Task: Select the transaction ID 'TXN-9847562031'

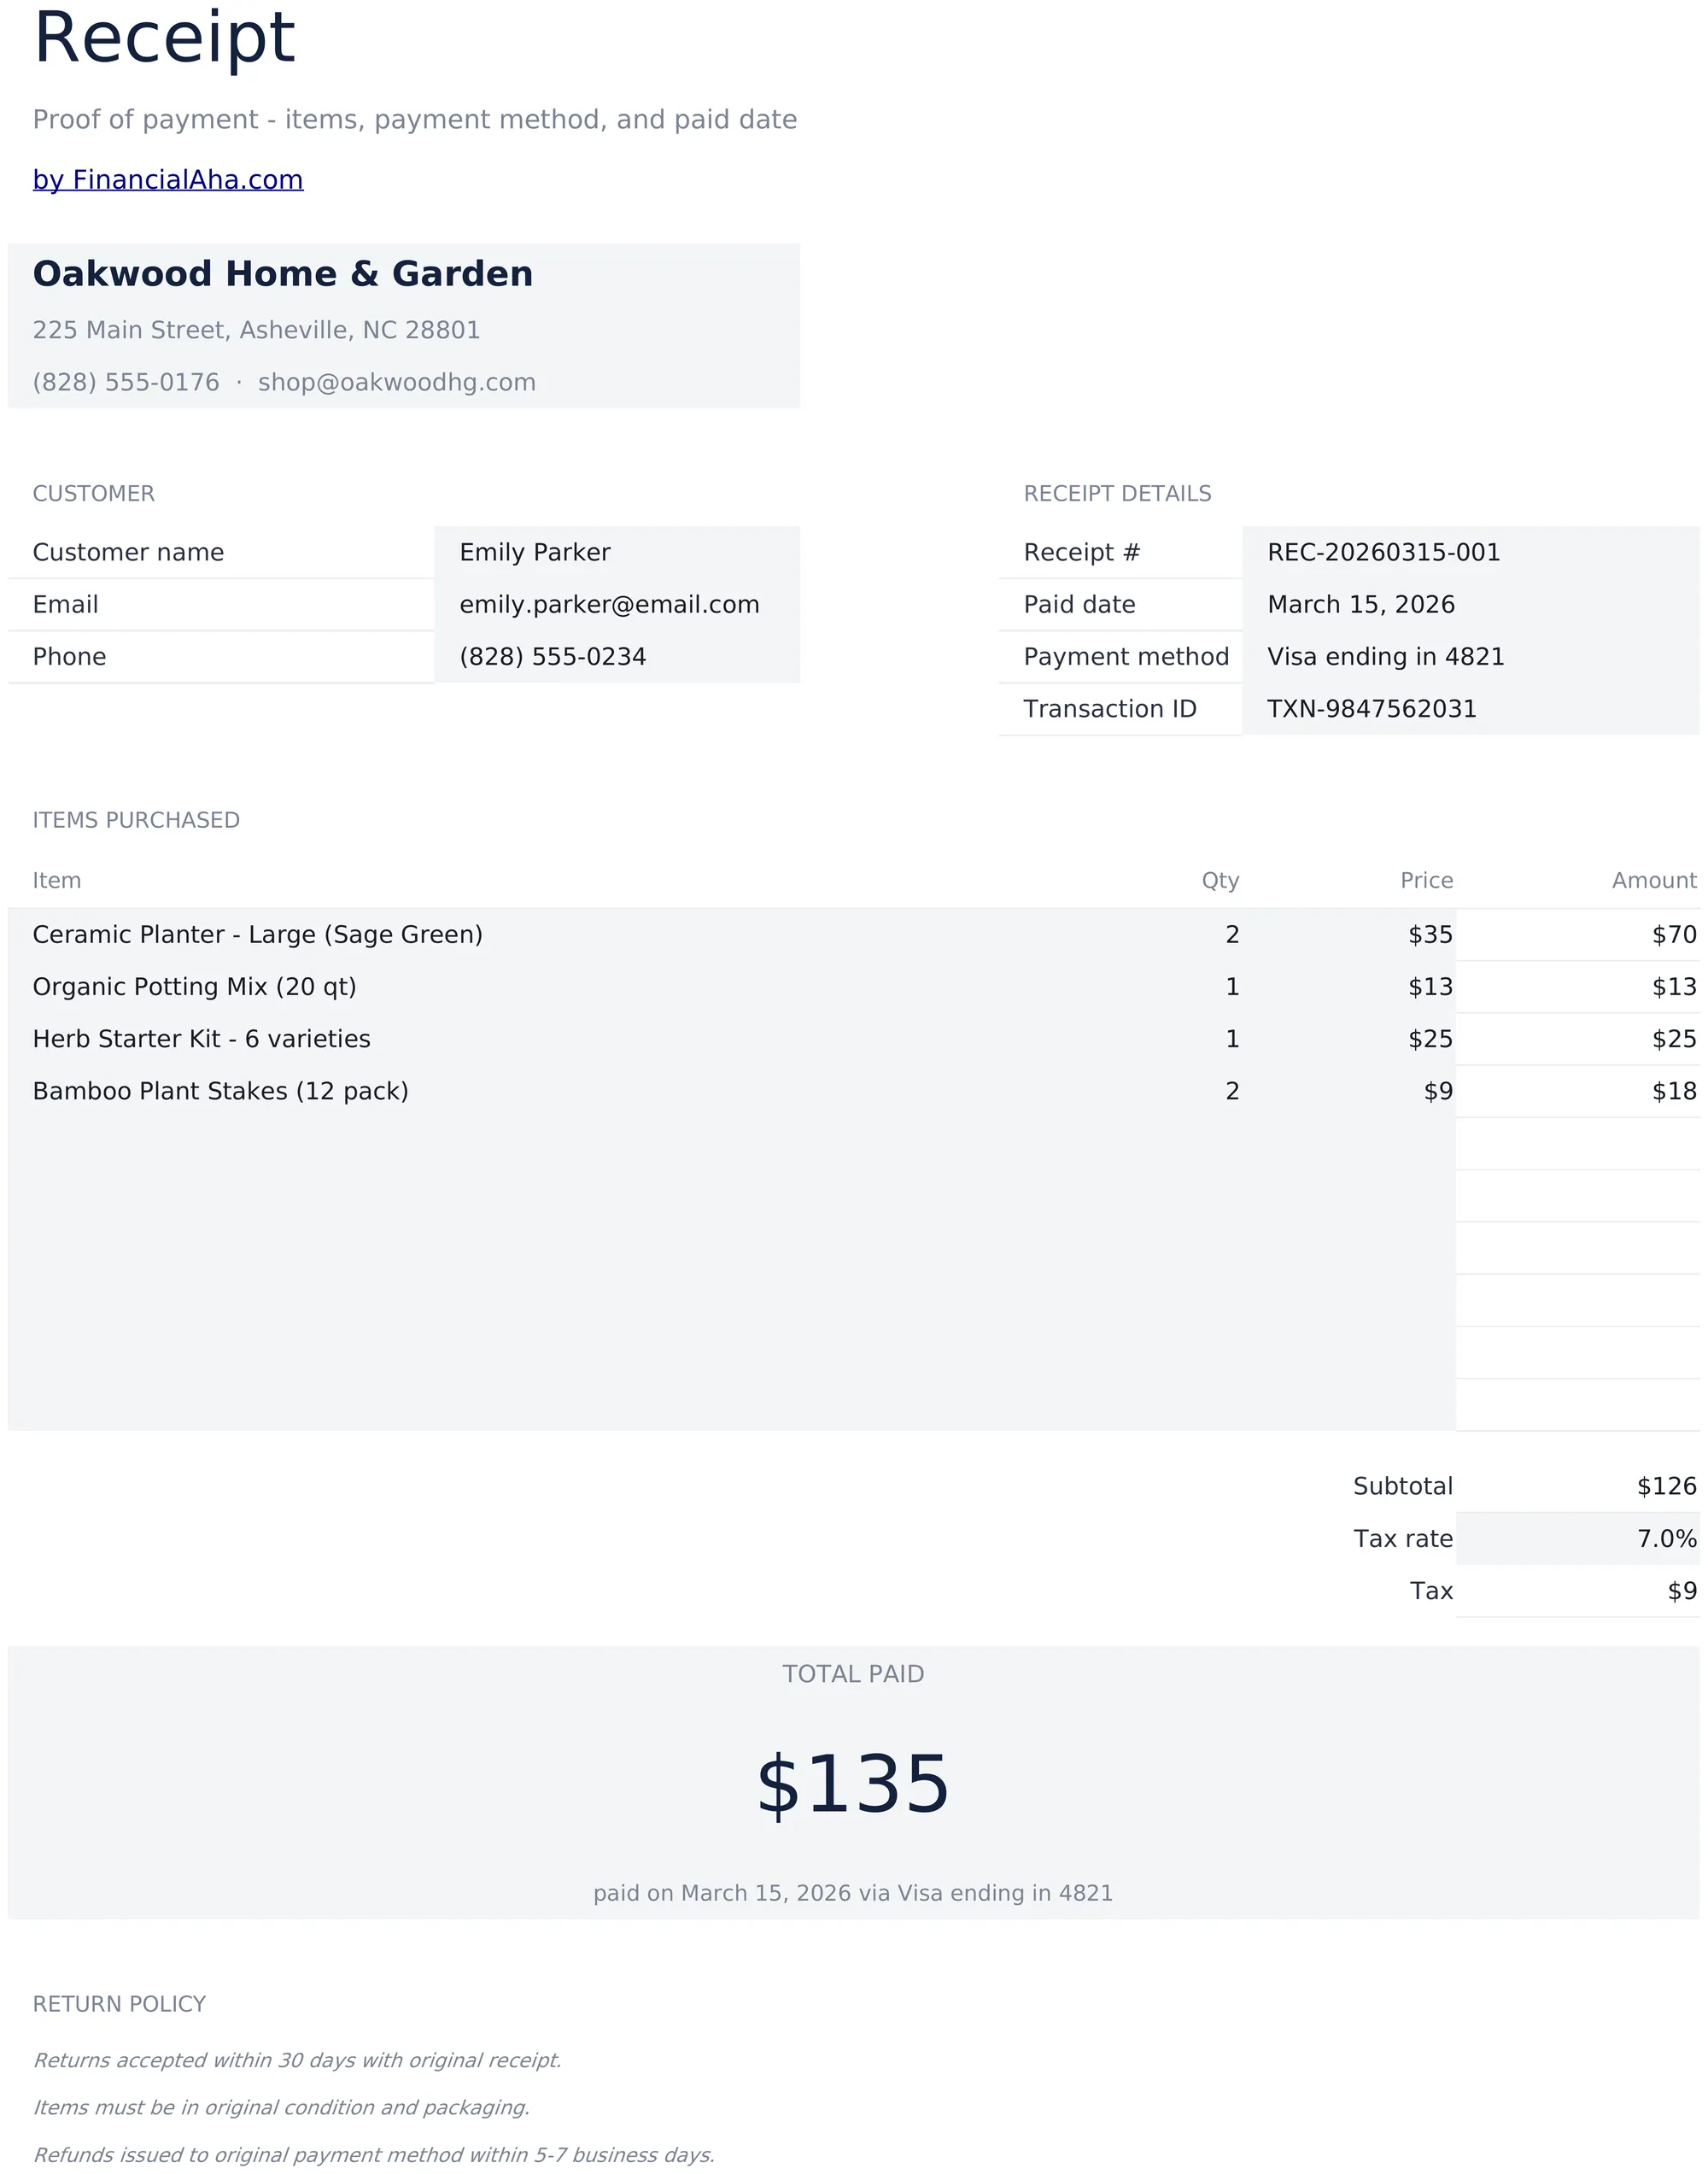Action: pyautogui.click(x=1470, y=708)
